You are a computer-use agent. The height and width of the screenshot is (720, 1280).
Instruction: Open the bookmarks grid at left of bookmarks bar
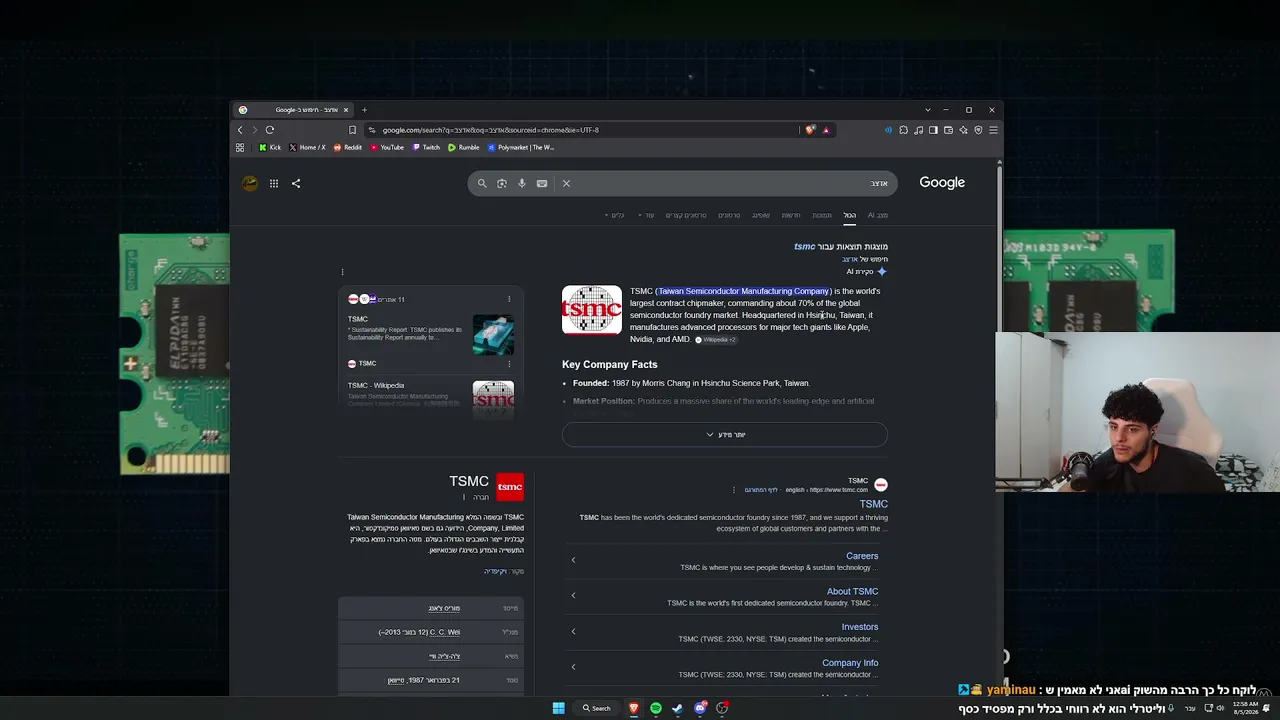(x=240, y=147)
